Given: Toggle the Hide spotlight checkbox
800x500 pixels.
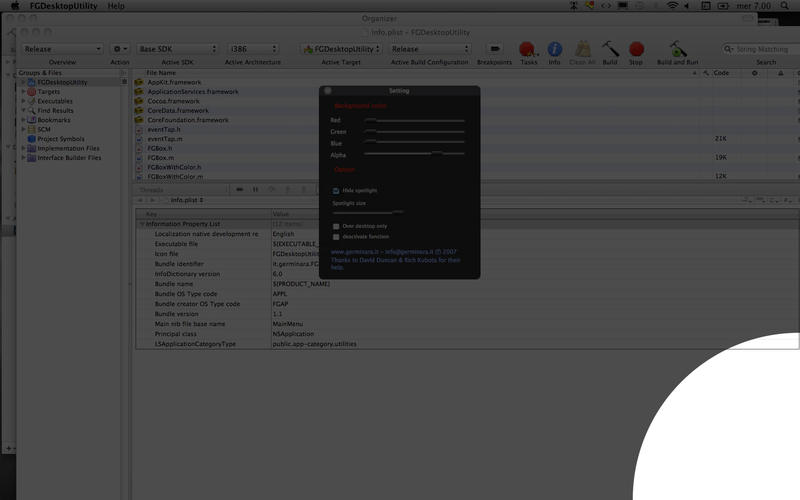Looking at the screenshot, I should (x=336, y=190).
